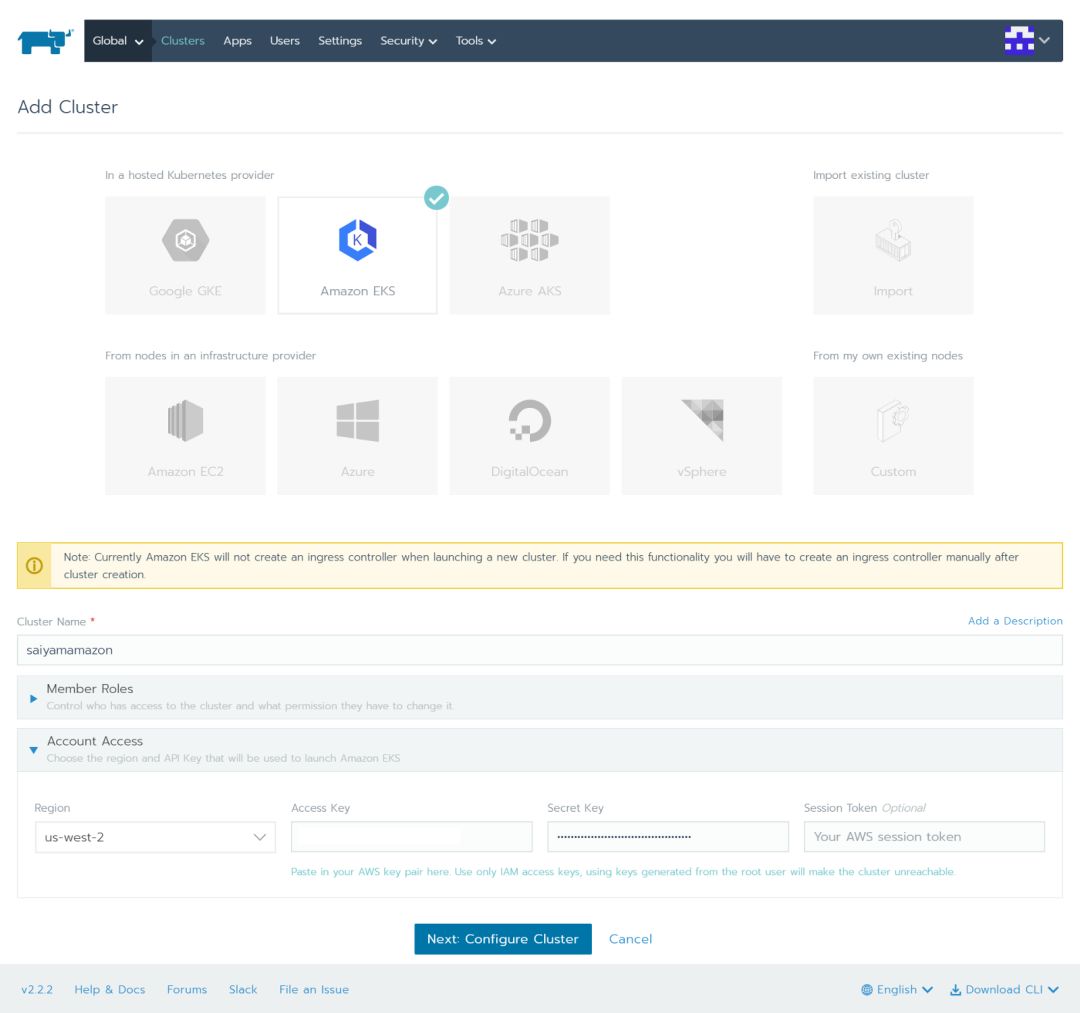Expand the Member Roles section
This screenshot has width=1080, height=1013.
[539, 697]
